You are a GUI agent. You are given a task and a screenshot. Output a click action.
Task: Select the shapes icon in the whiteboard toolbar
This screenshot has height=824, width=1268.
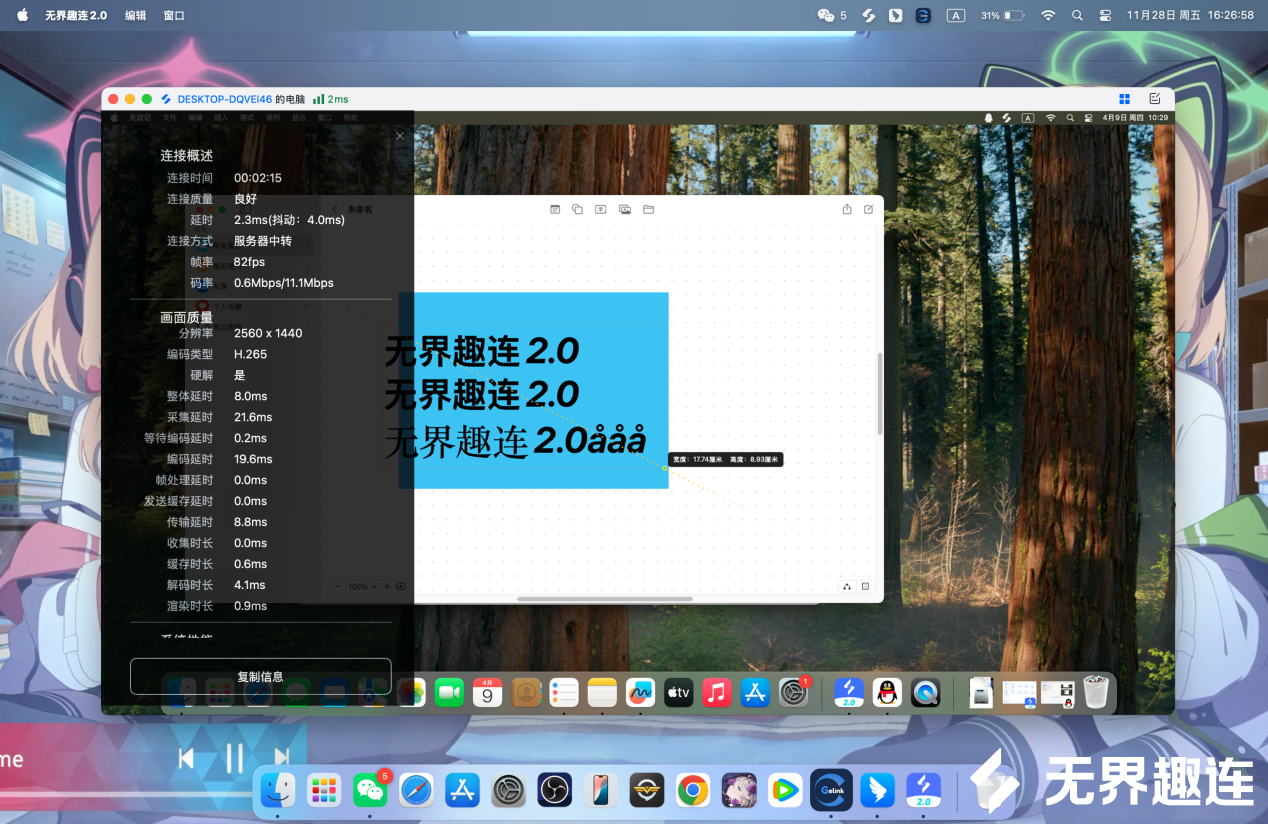click(578, 209)
